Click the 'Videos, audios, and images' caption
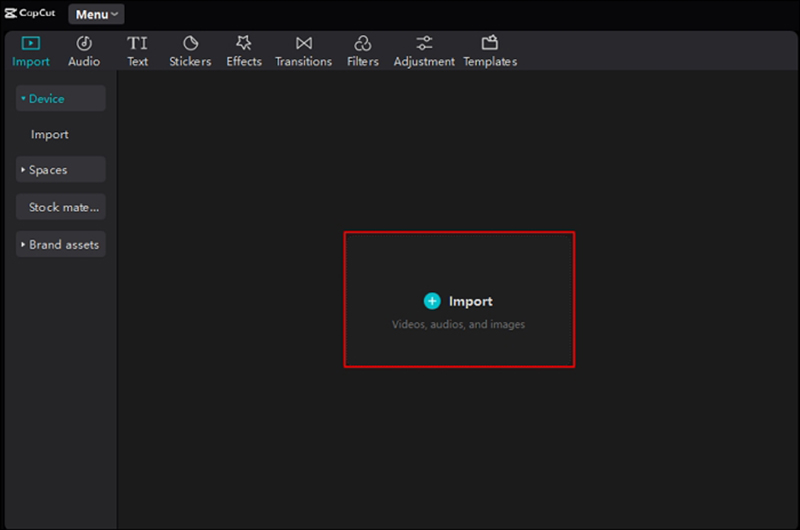This screenshot has width=800, height=530. coord(458,325)
